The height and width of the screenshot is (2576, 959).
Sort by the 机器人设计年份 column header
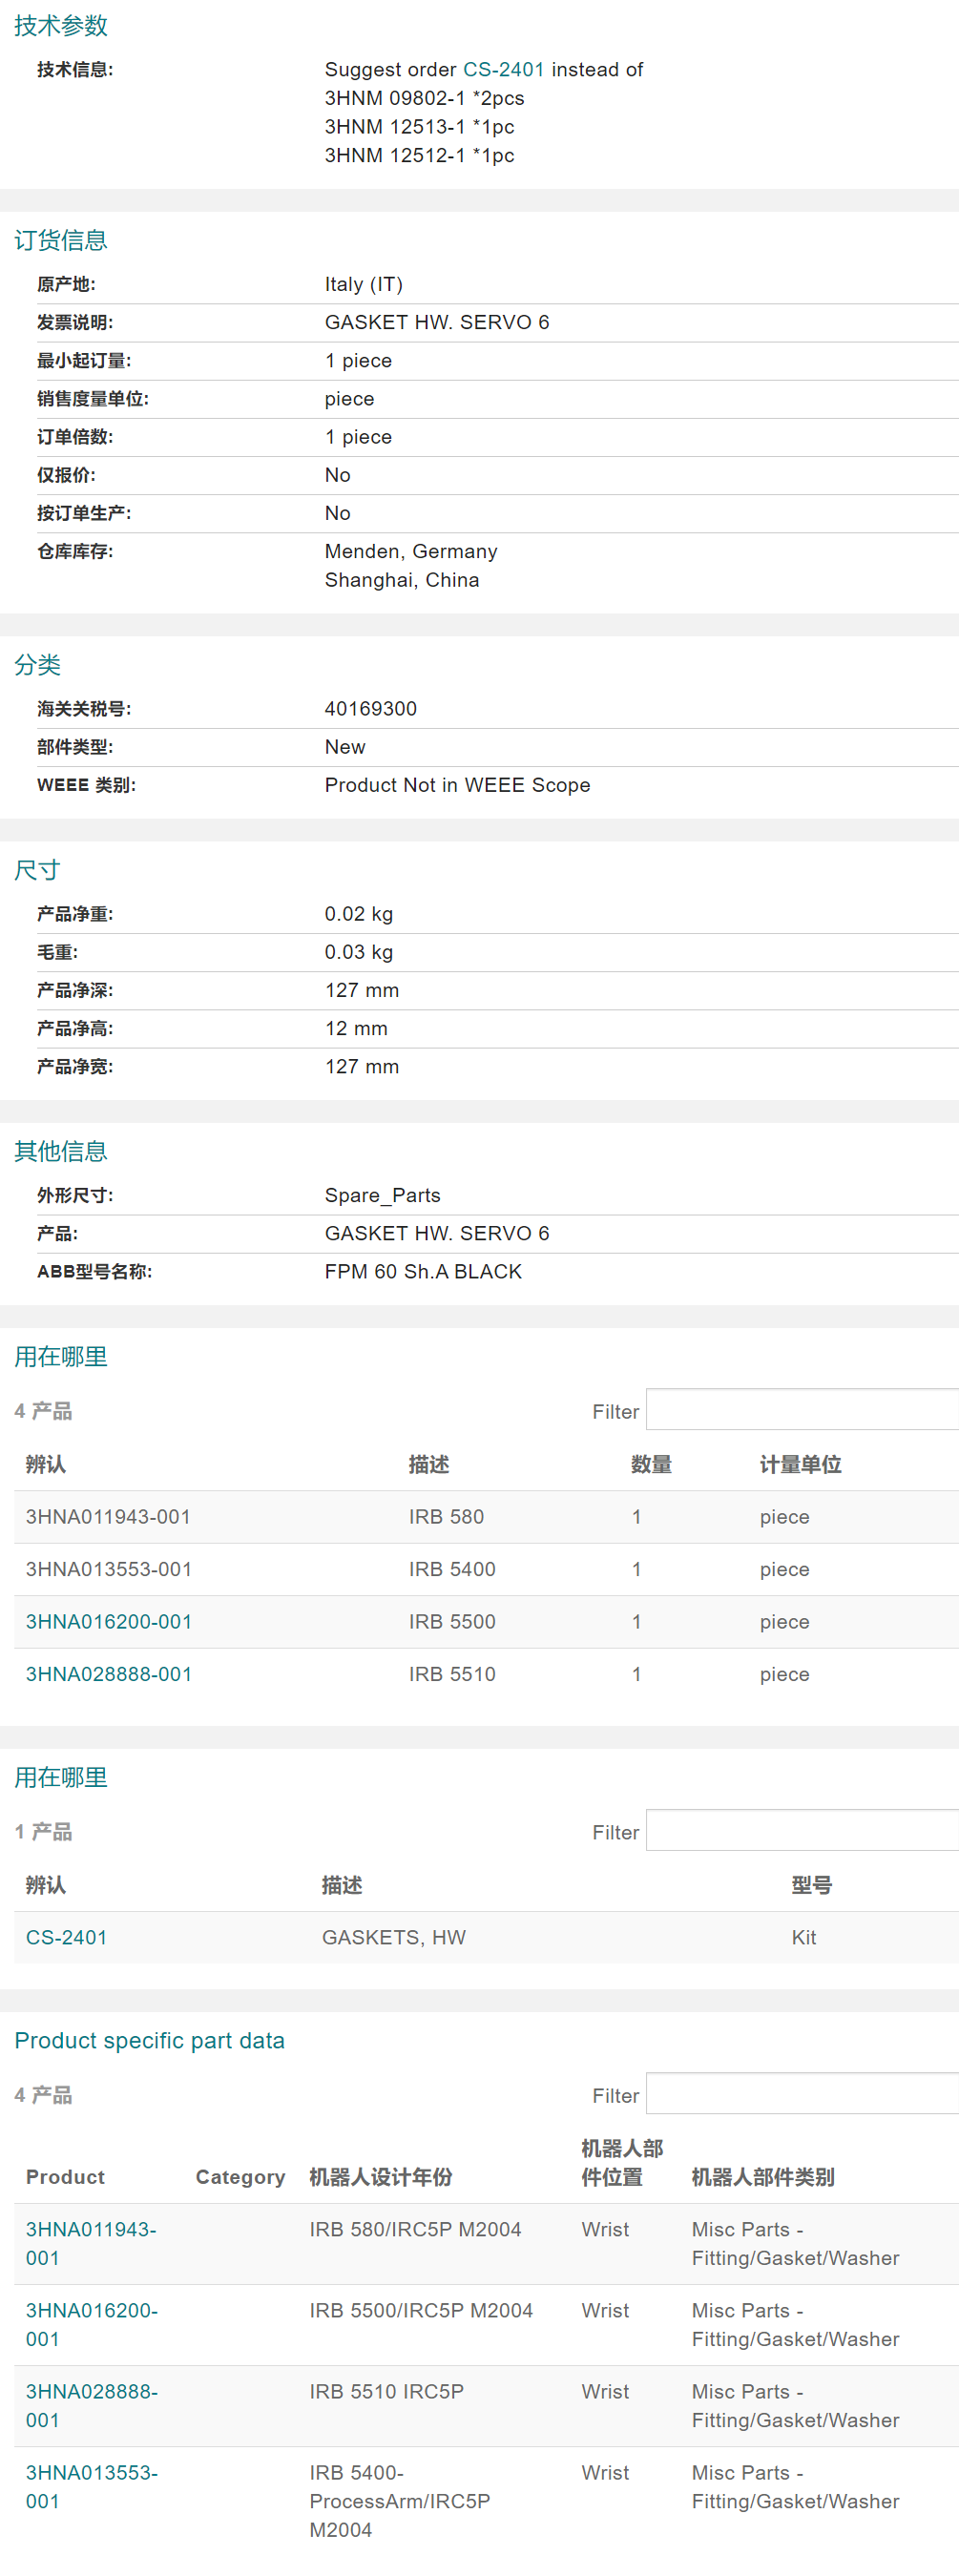pos(380,2176)
